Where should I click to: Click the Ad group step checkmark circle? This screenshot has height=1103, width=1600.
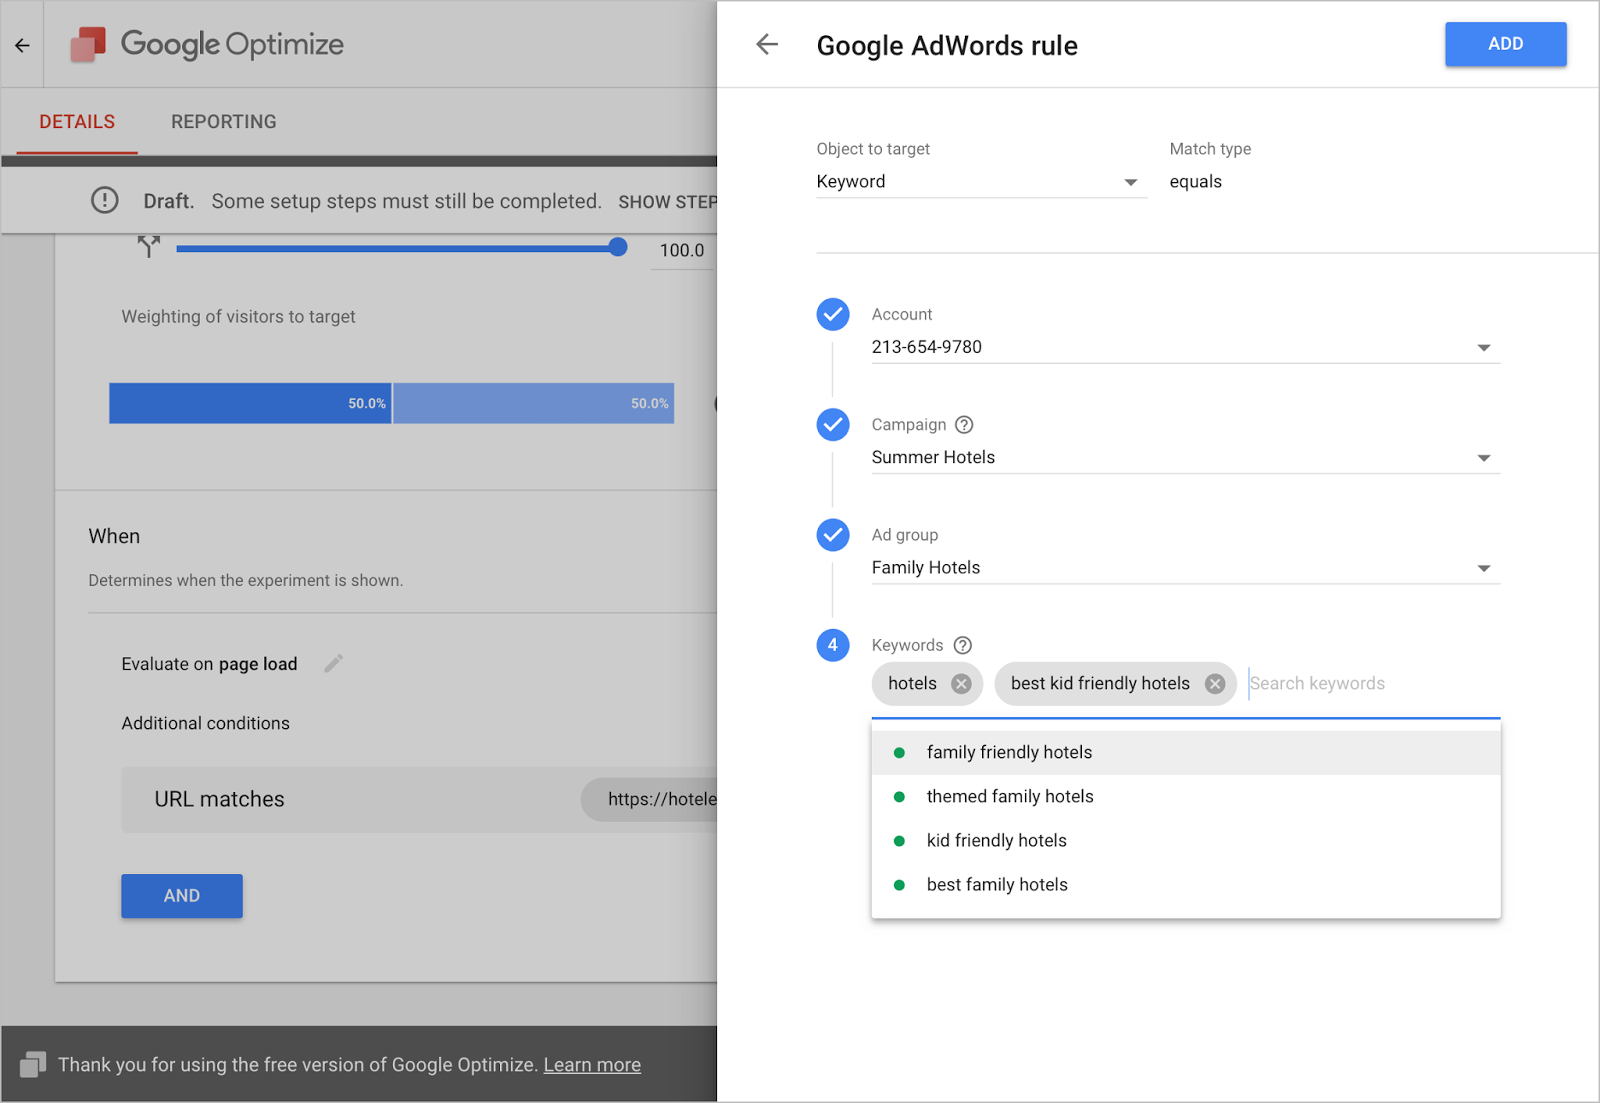[833, 535]
